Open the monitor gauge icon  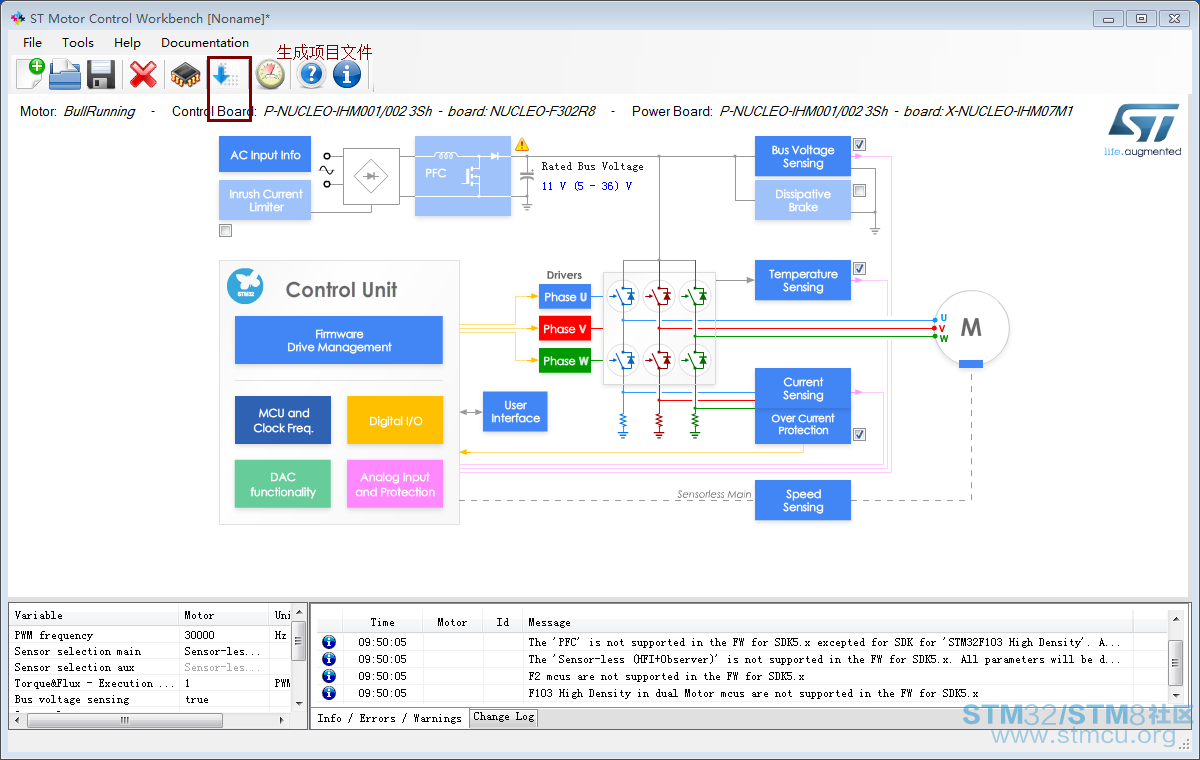[x=270, y=75]
